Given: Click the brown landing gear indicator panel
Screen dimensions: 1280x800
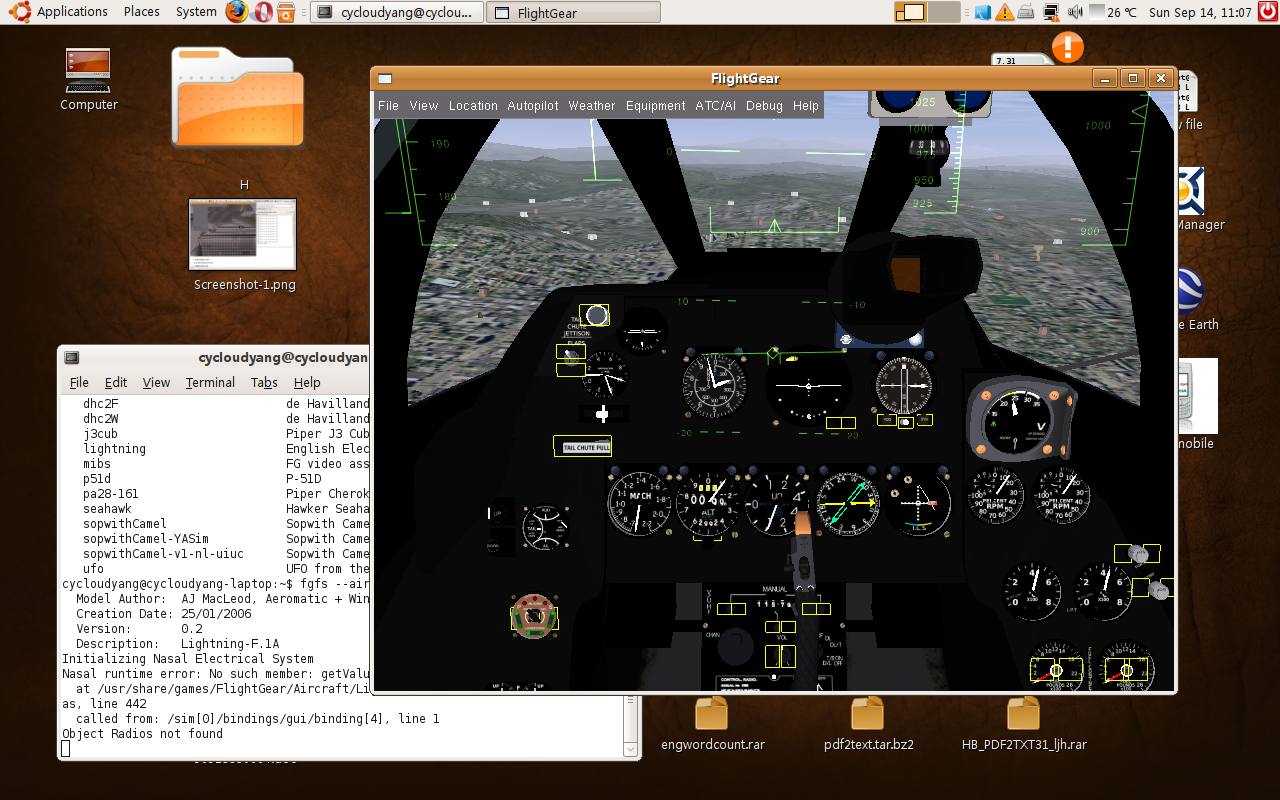Looking at the screenshot, I should 534,617.
